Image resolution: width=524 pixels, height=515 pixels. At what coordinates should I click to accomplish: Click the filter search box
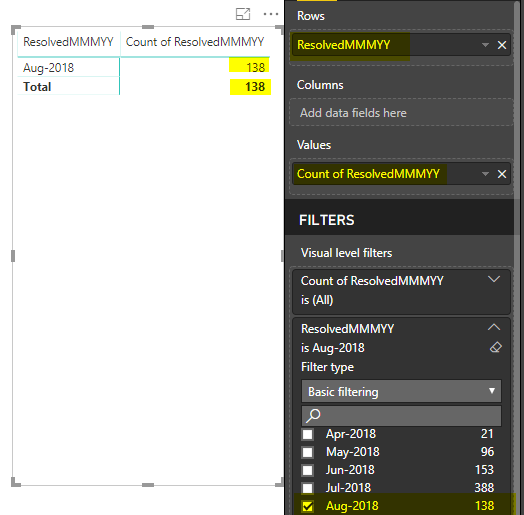(401, 415)
